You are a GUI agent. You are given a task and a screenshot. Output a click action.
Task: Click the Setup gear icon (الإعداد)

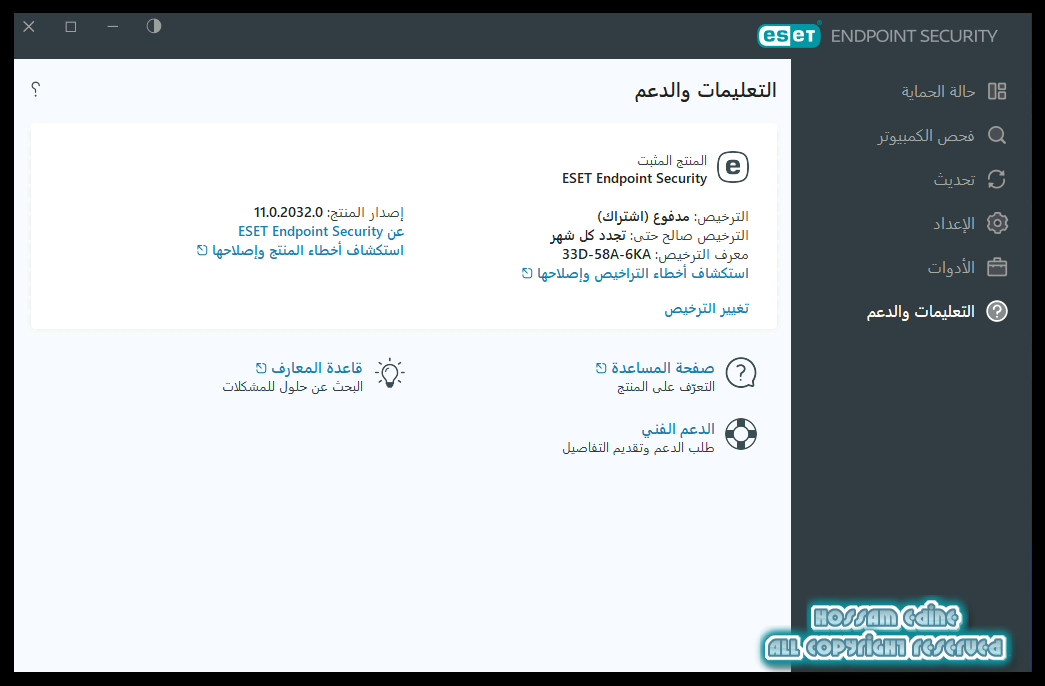[x=997, y=223]
